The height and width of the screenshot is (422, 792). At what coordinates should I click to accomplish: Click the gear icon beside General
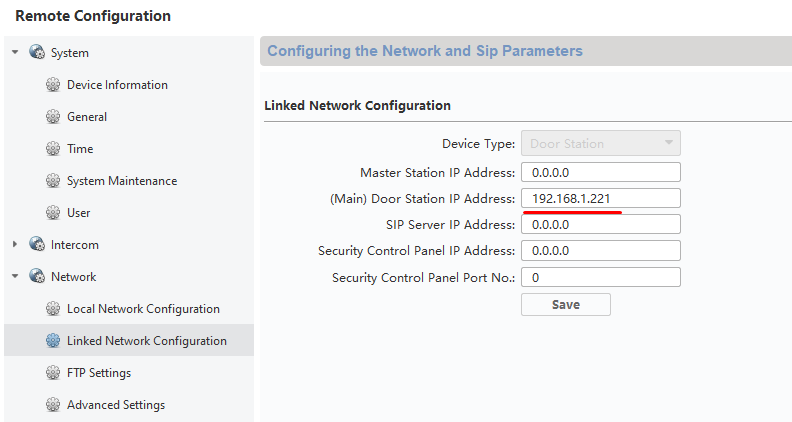click(x=53, y=117)
